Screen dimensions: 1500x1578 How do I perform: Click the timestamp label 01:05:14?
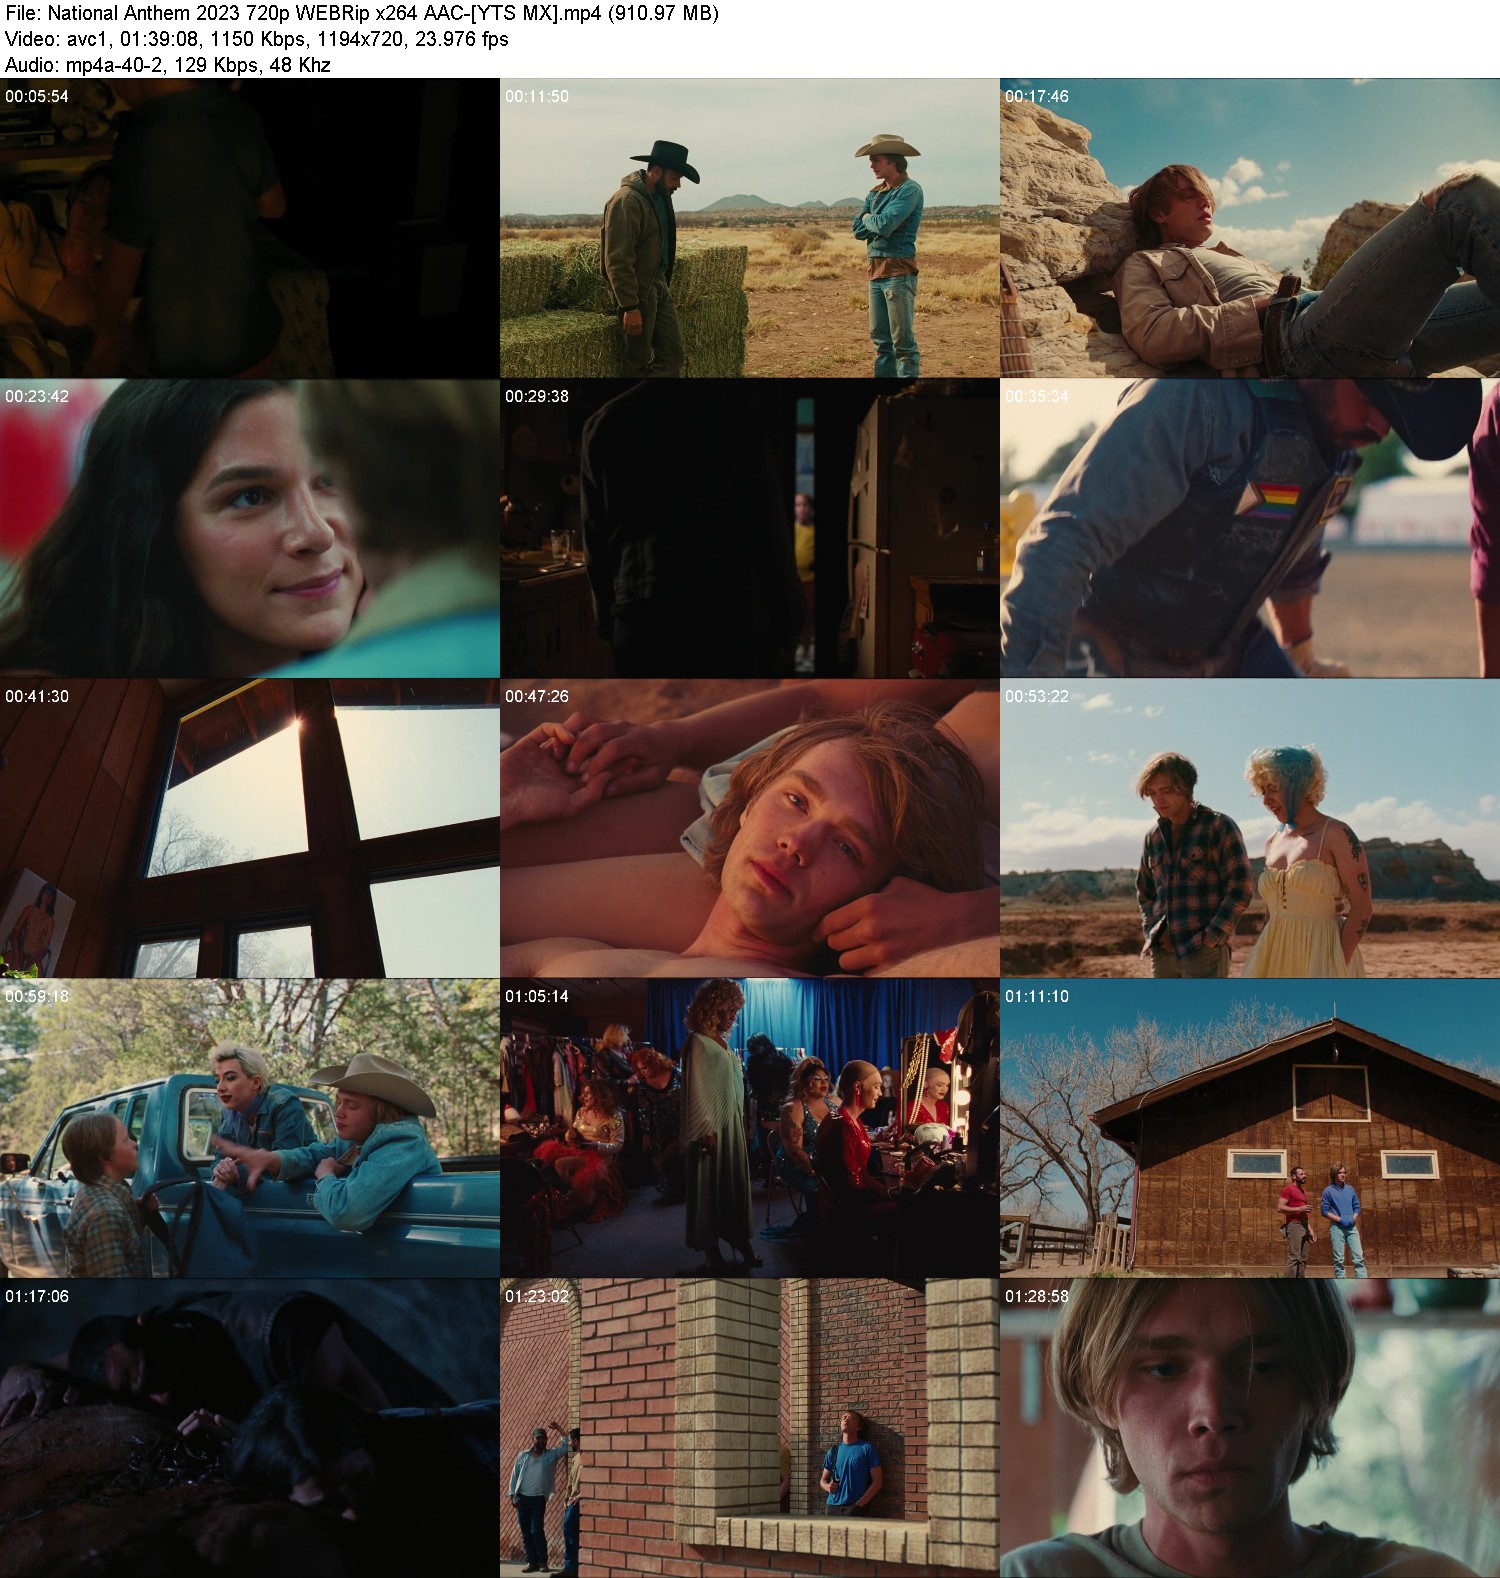pos(537,996)
